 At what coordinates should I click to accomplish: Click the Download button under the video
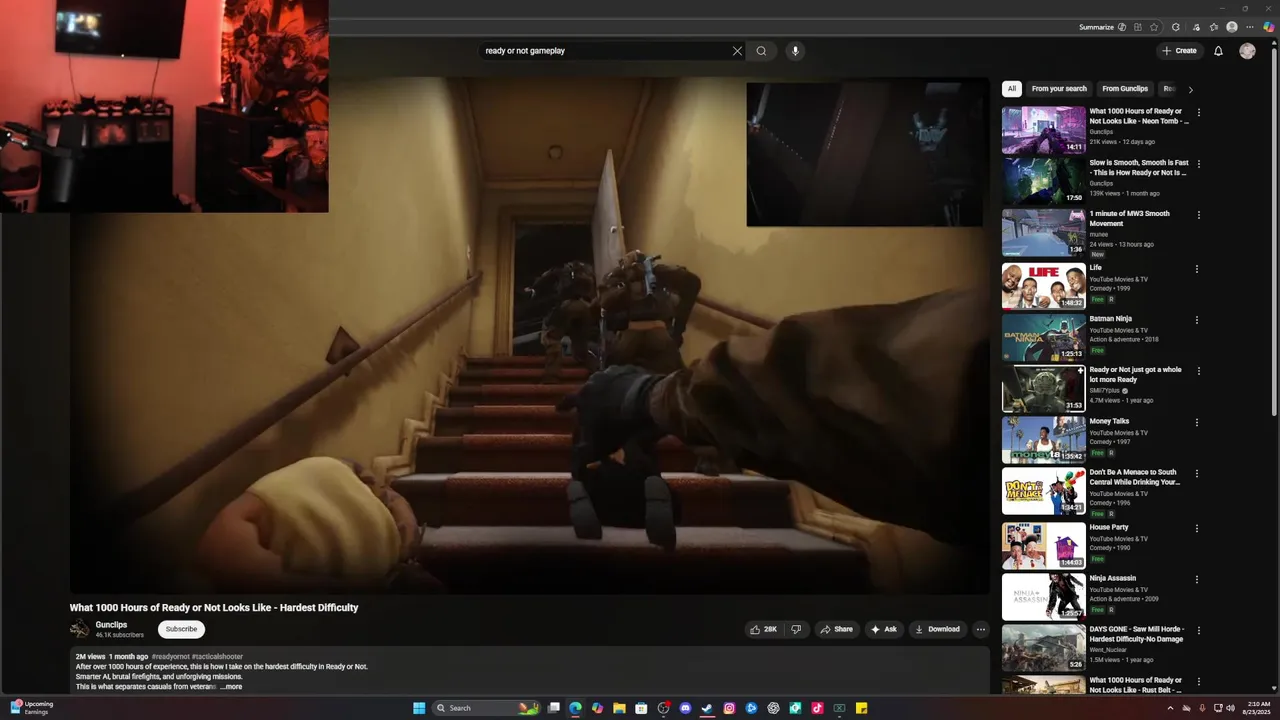pyautogui.click(x=937, y=629)
